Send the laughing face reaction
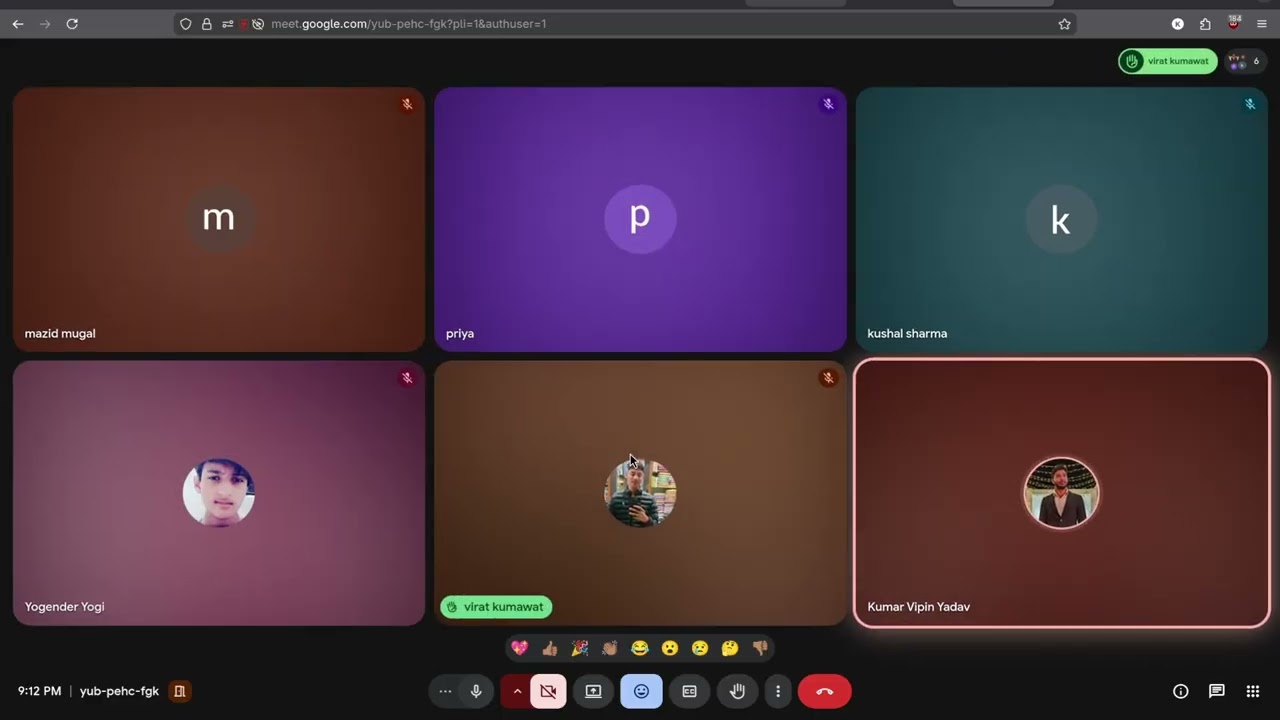1280x720 pixels. 640,648
